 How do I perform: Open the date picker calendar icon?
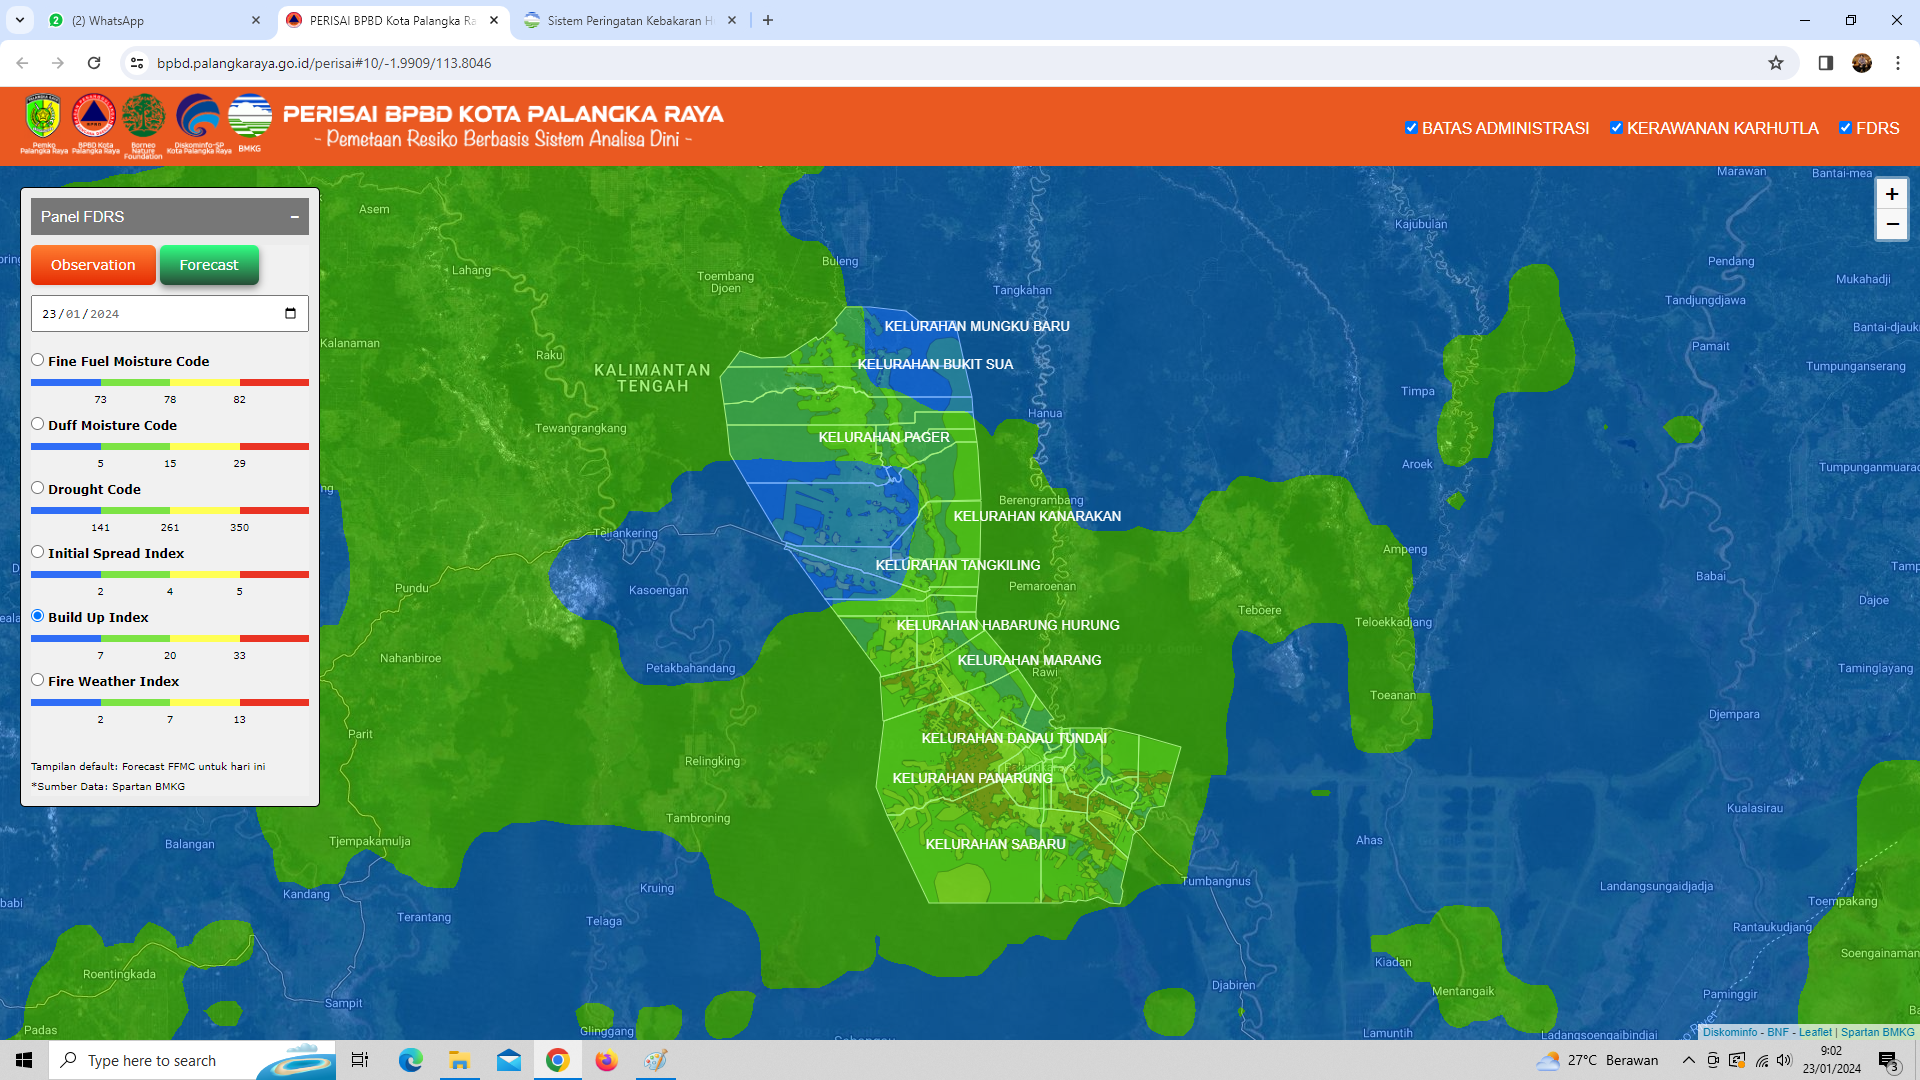click(290, 313)
